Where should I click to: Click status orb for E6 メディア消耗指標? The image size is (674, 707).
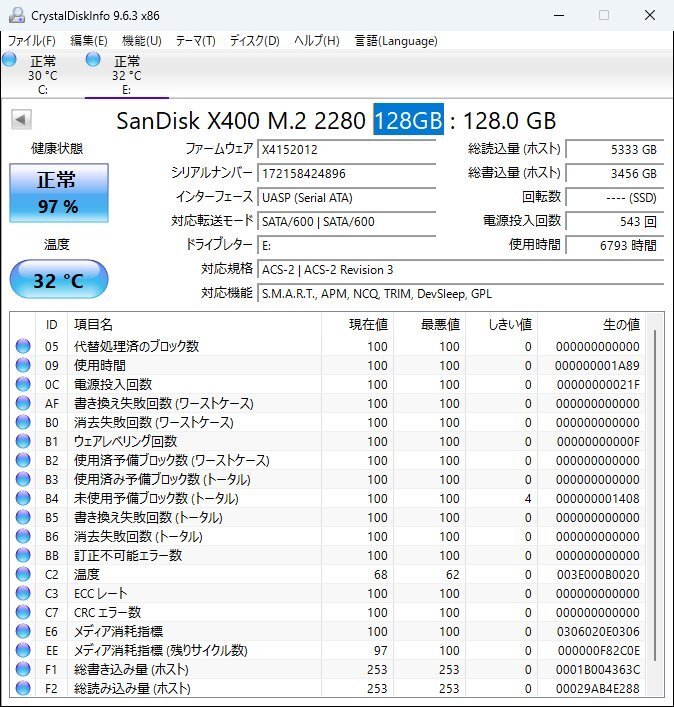coord(23,631)
